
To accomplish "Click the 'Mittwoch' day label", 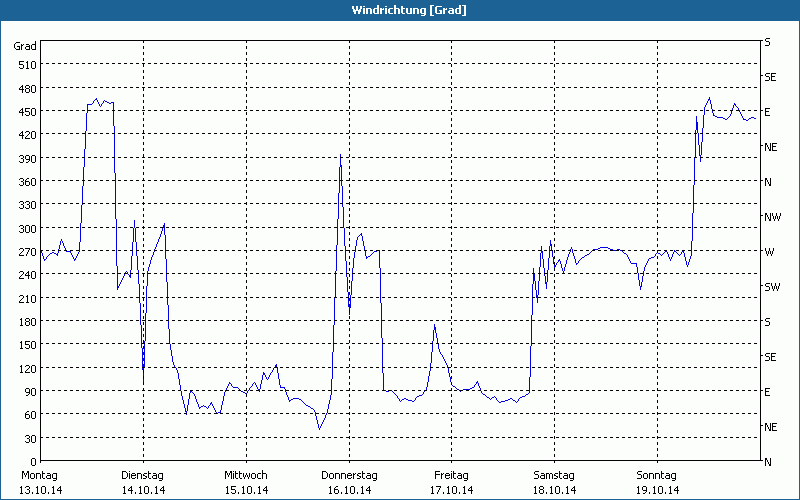I will [x=245, y=476].
